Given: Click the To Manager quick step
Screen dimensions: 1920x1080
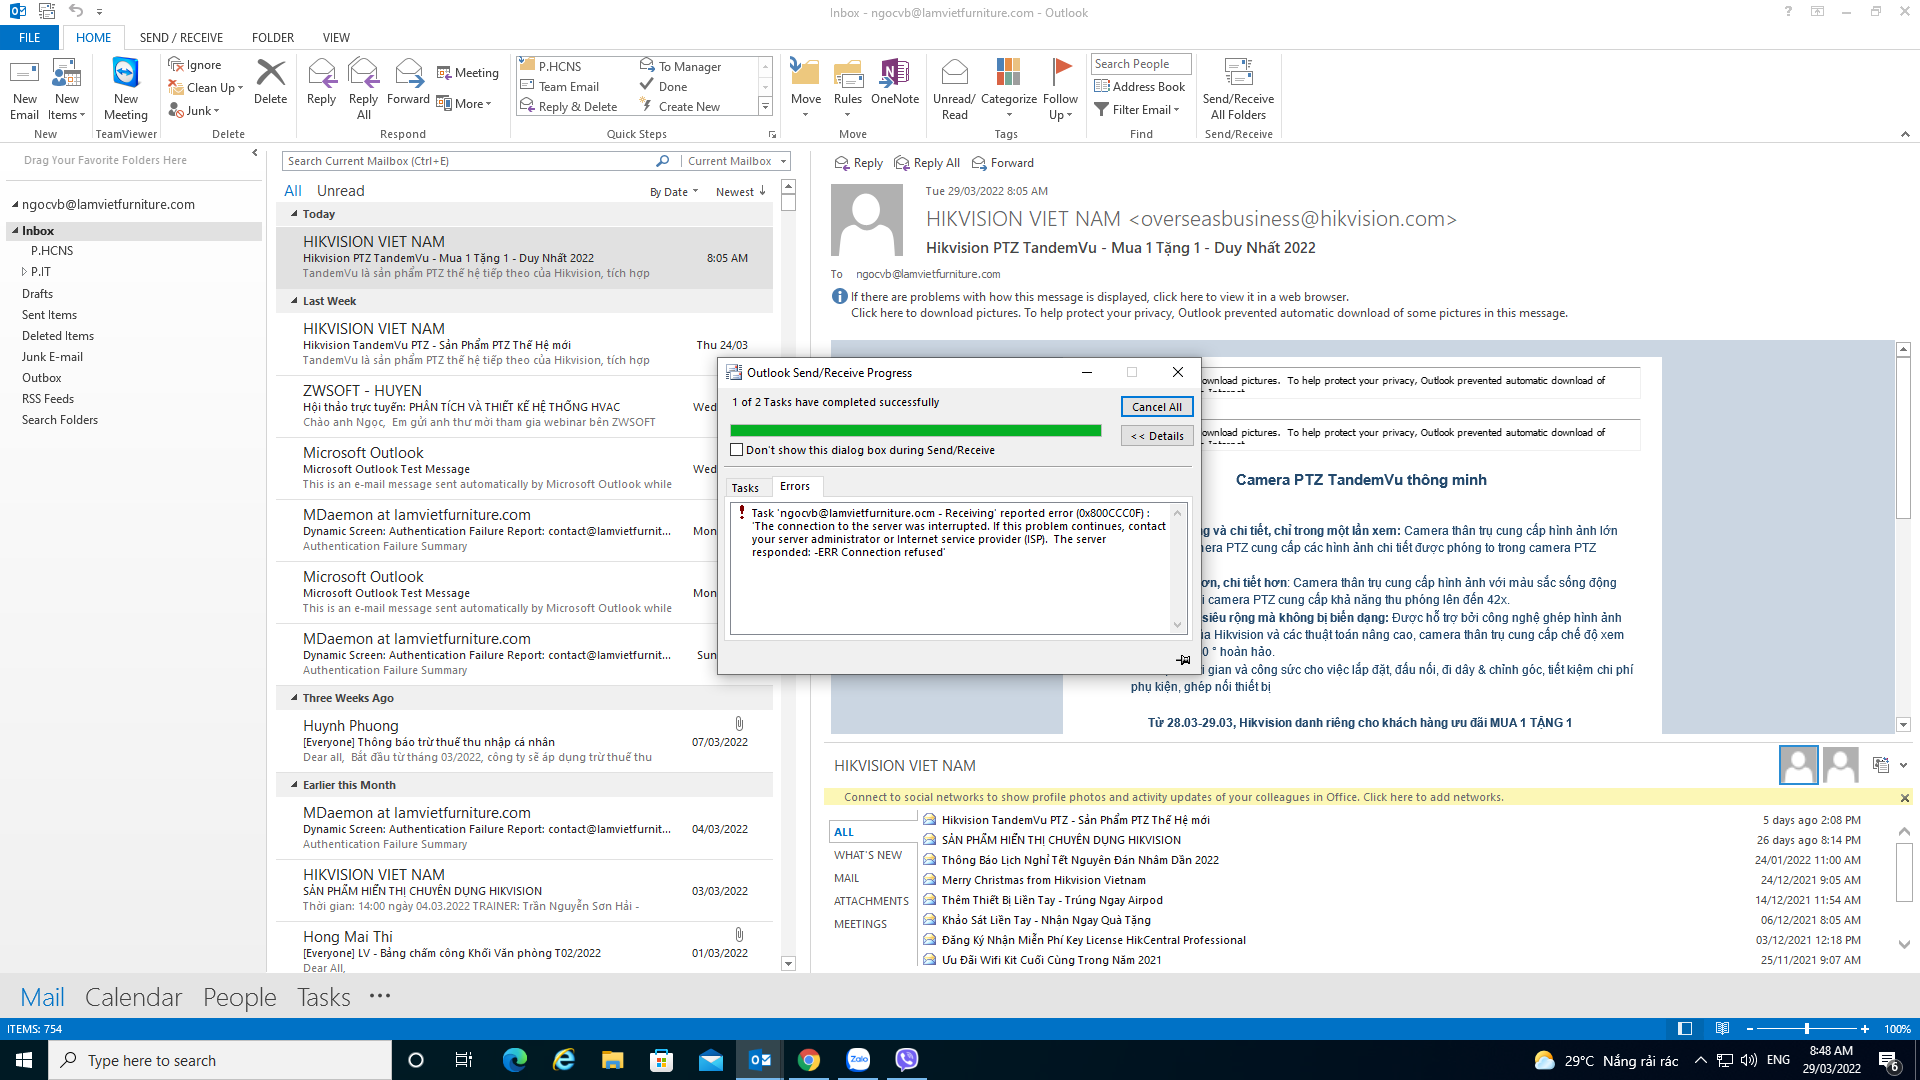Looking at the screenshot, I should point(689,67).
